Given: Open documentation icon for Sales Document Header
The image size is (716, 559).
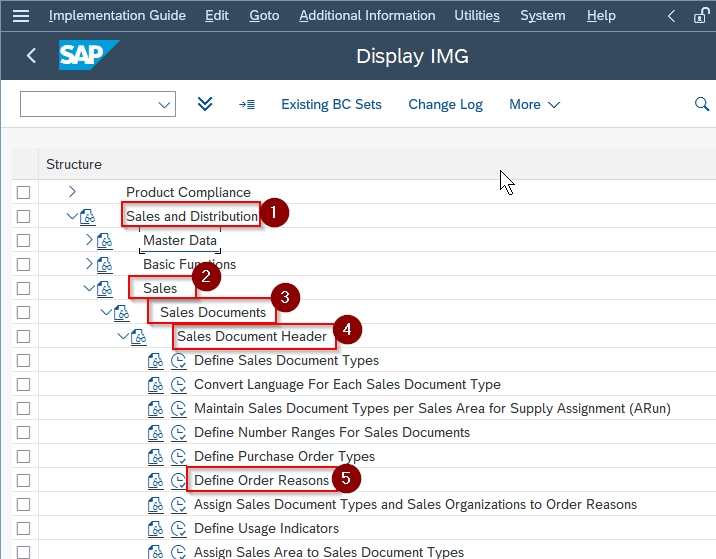Looking at the screenshot, I should [138, 337].
